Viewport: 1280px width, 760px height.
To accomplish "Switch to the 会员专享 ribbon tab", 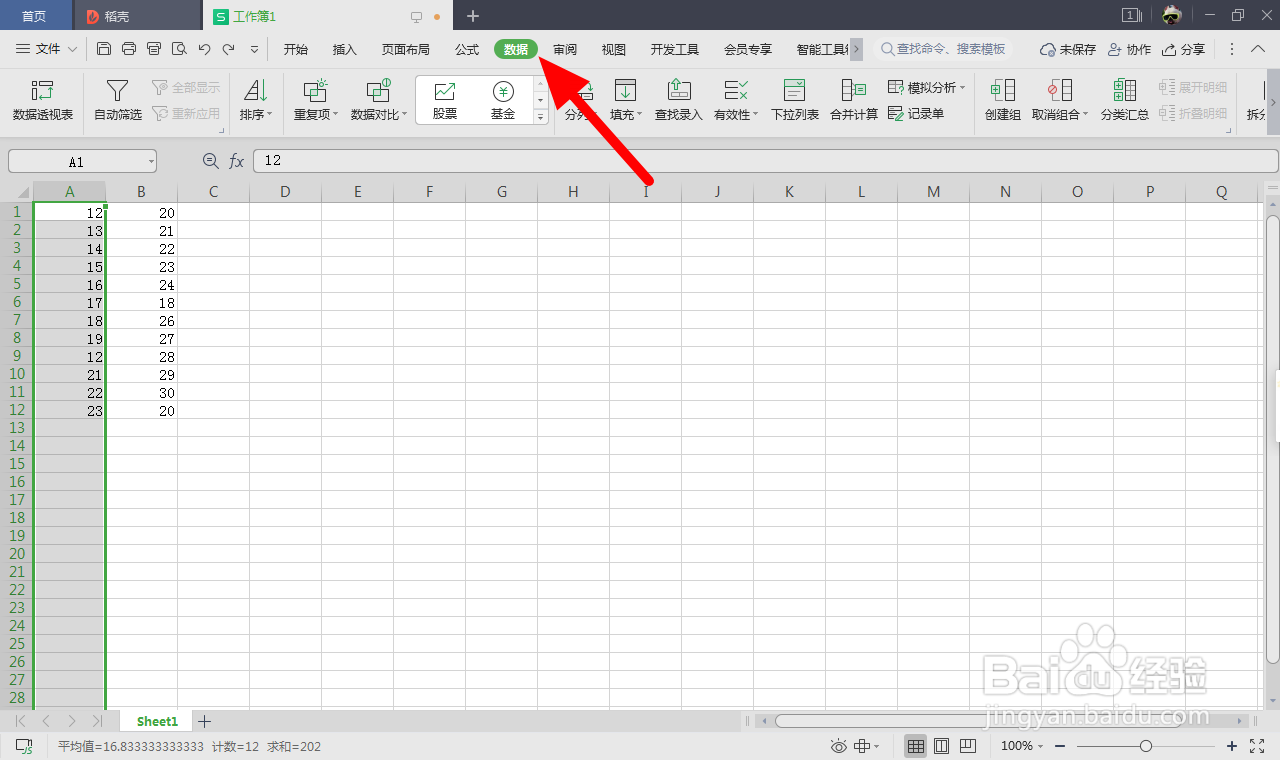I will [x=748, y=49].
